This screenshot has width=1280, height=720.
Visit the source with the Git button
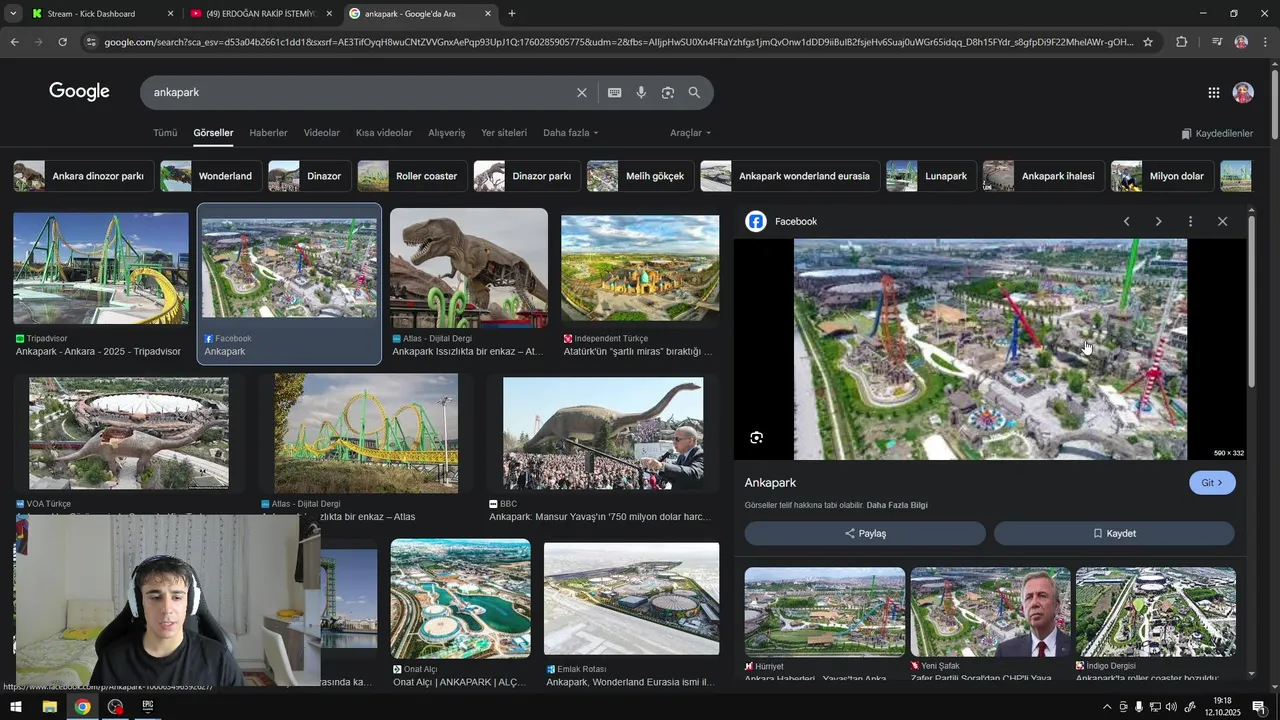[x=1212, y=483]
